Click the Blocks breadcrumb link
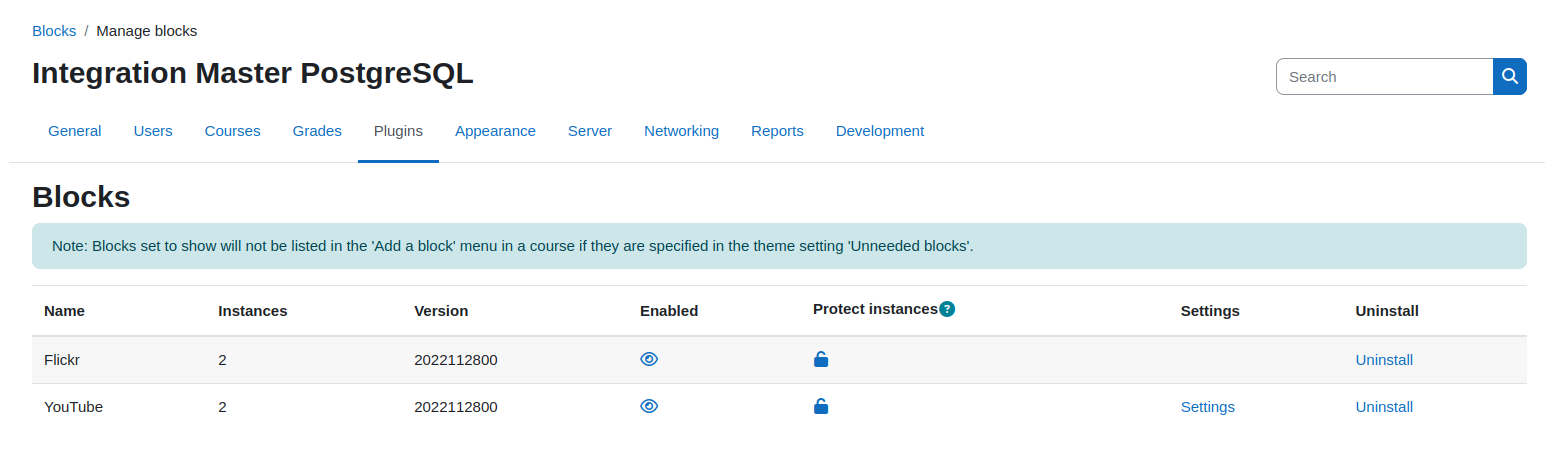Image resolution: width=1545 pixels, height=472 pixels. (x=54, y=31)
